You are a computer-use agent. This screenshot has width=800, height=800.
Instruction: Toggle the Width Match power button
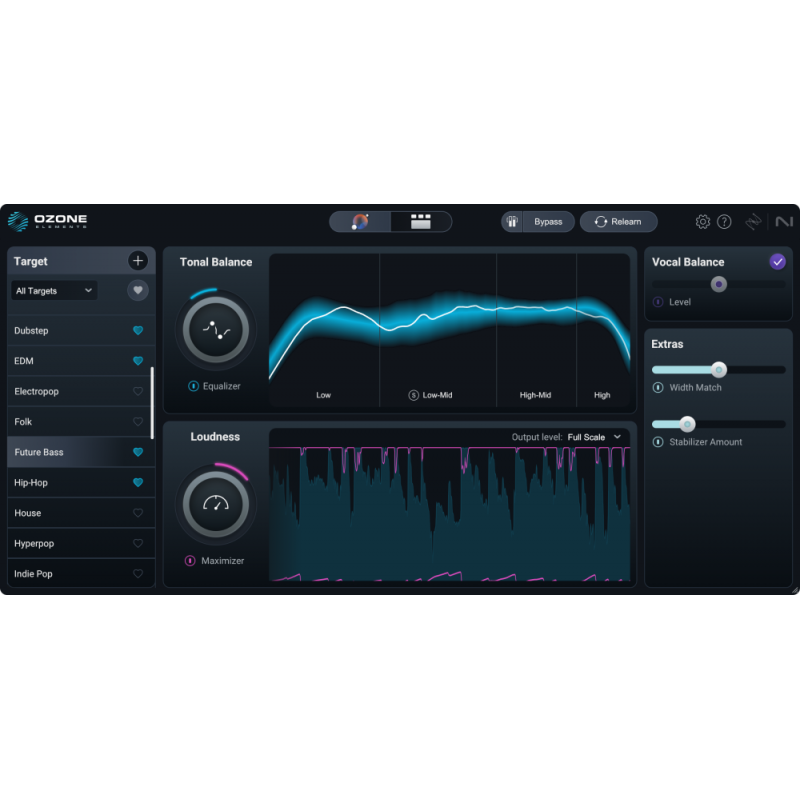point(658,388)
